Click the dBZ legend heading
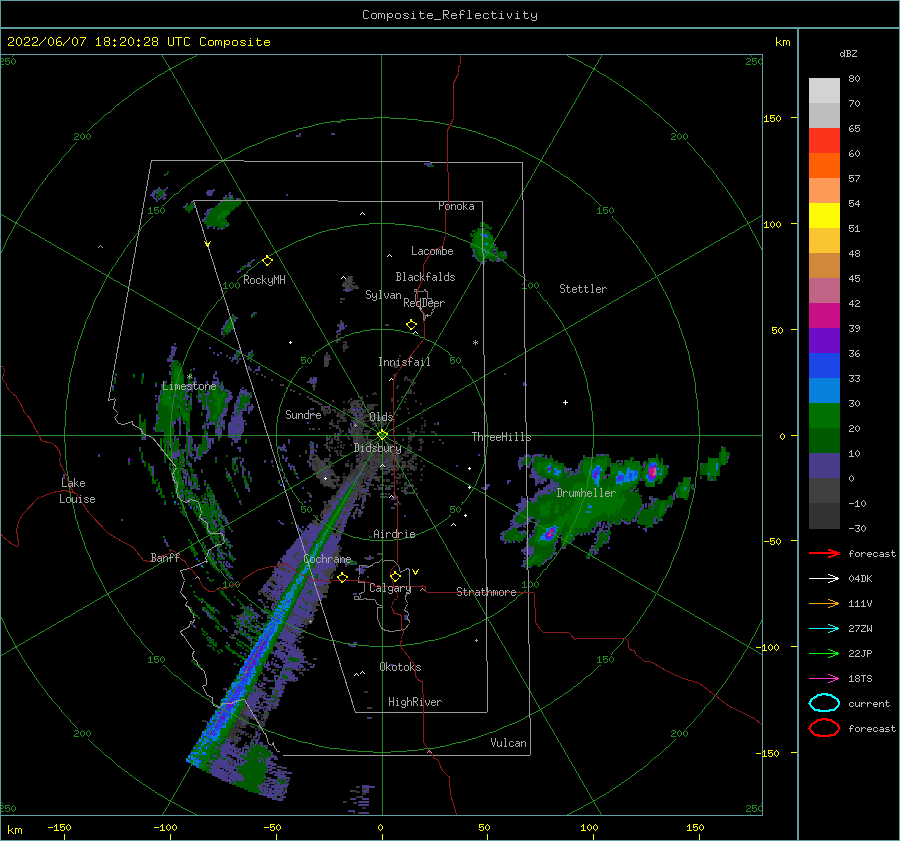This screenshot has width=900, height=841. coord(848,53)
